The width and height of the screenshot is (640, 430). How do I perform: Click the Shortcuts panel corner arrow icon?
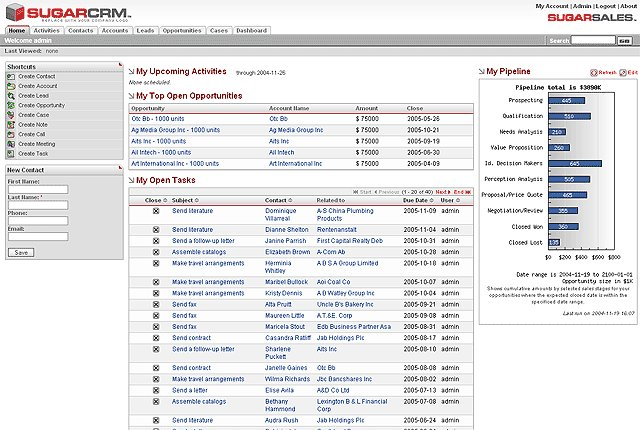pyautogui.click(x=120, y=64)
